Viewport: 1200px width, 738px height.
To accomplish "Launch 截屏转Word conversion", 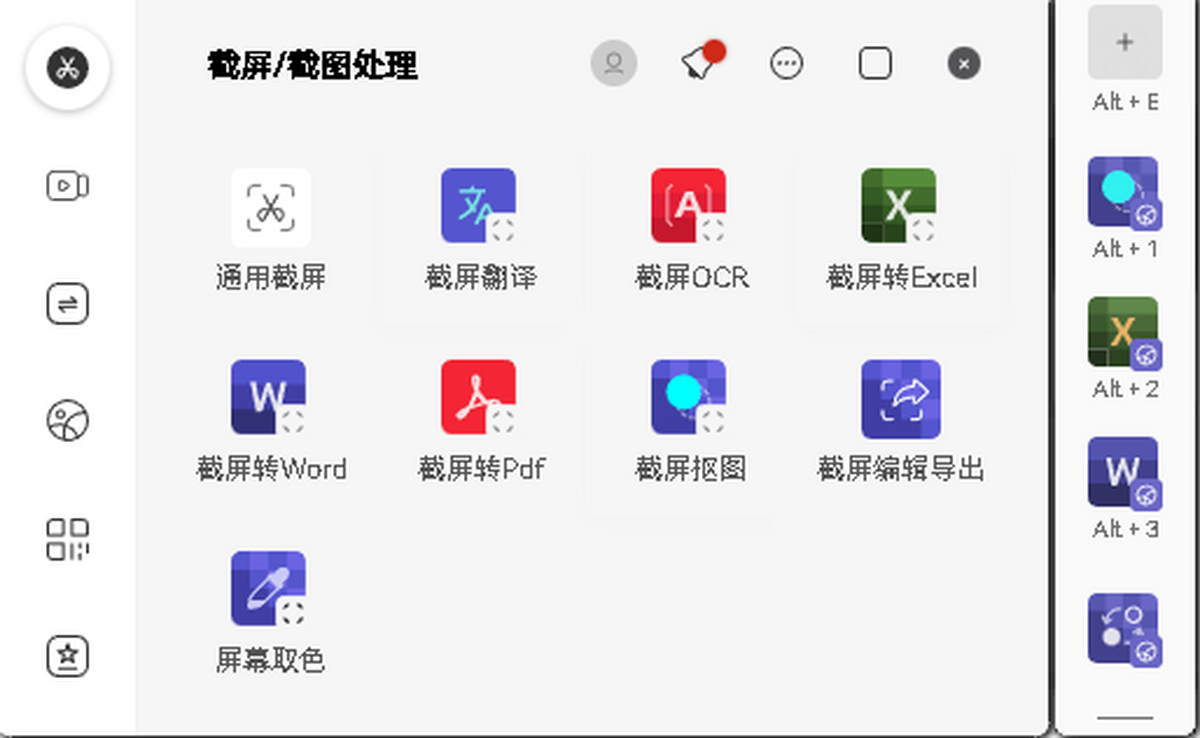I will pos(271,422).
